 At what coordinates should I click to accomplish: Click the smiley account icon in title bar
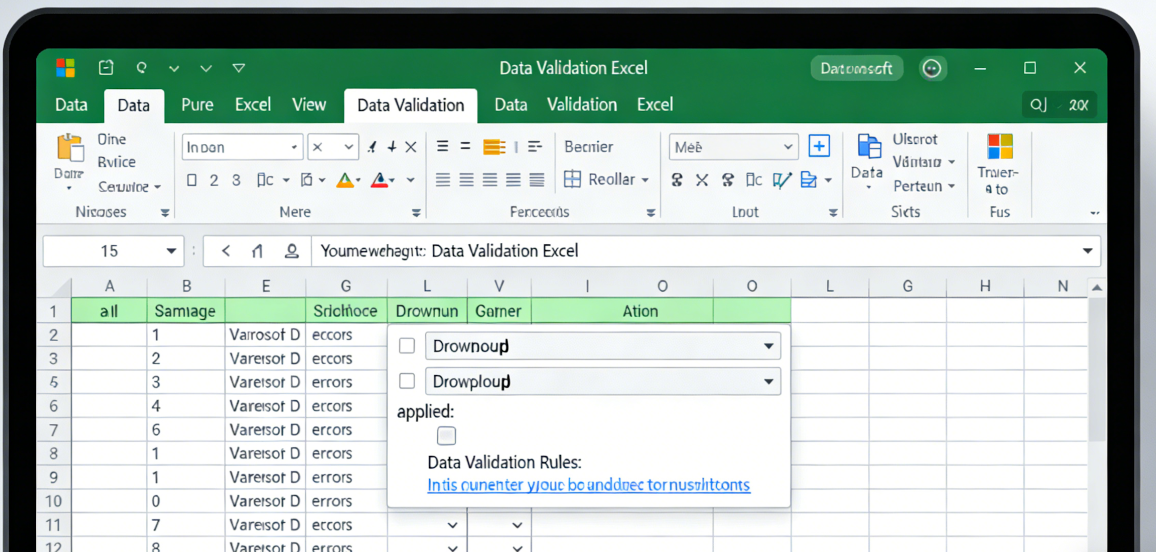coord(933,69)
